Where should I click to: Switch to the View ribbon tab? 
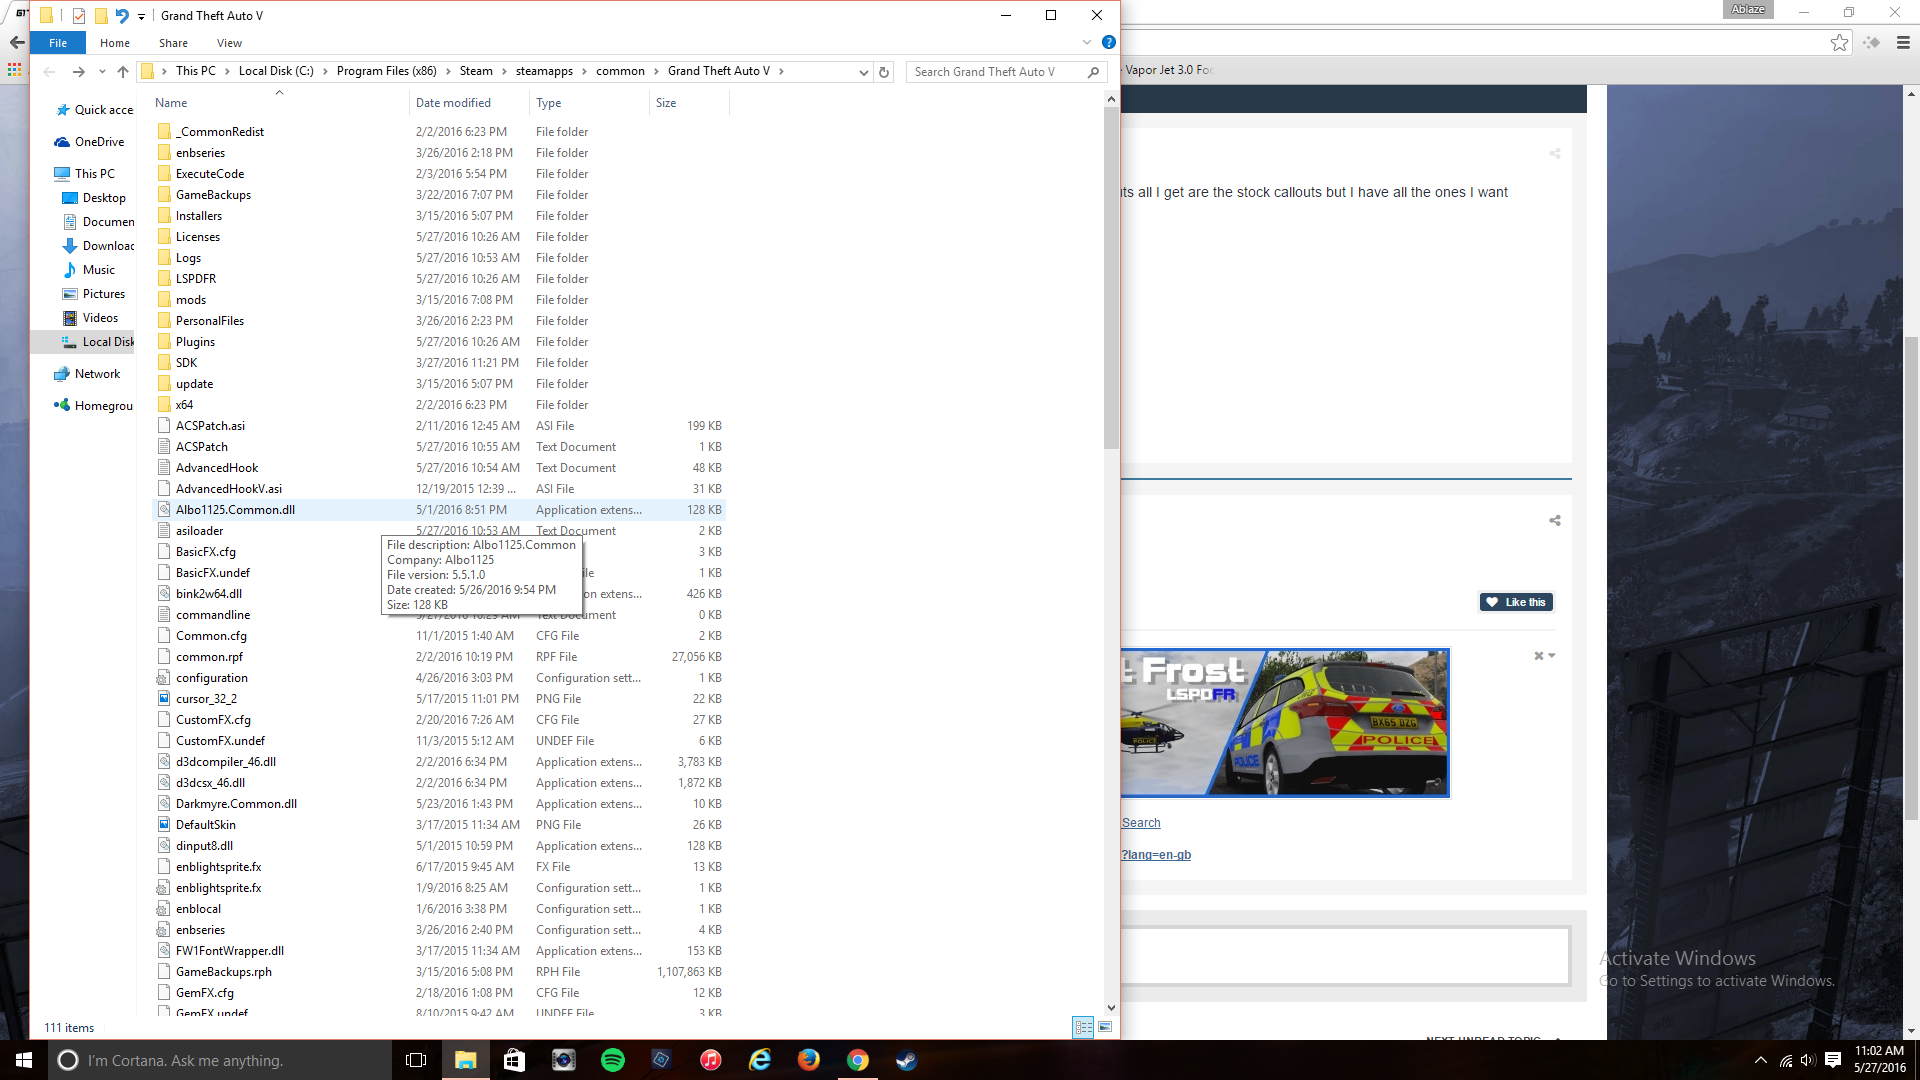(229, 43)
